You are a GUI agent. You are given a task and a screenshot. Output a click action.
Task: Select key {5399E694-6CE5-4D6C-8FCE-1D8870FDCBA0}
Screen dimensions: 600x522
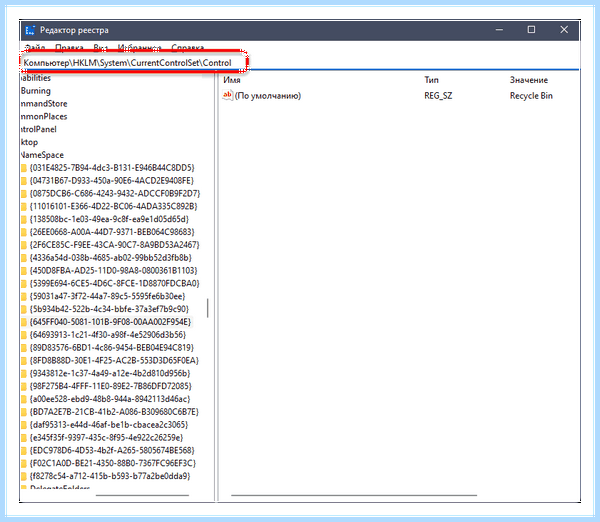click(x=114, y=283)
